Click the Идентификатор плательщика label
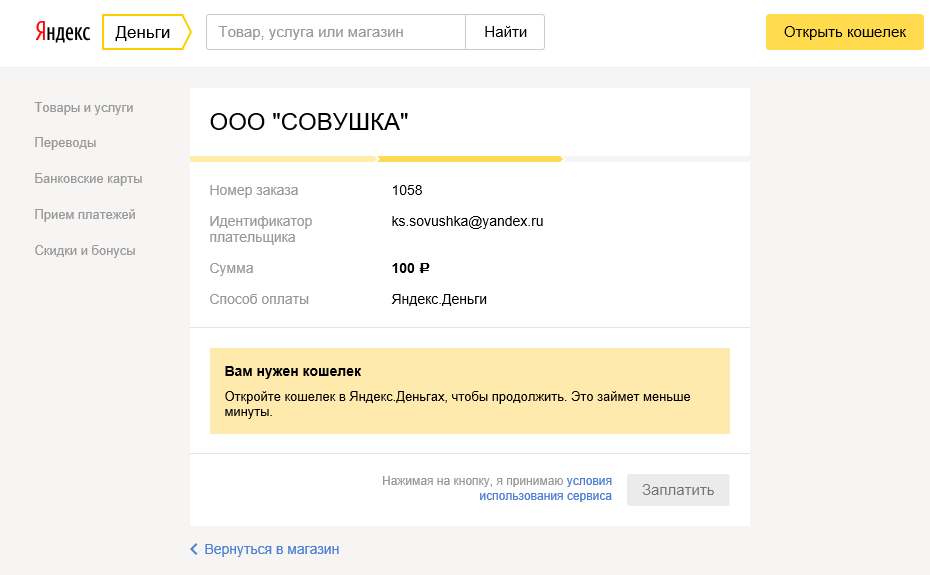Viewport: 930px width, 575px height. click(261, 229)
